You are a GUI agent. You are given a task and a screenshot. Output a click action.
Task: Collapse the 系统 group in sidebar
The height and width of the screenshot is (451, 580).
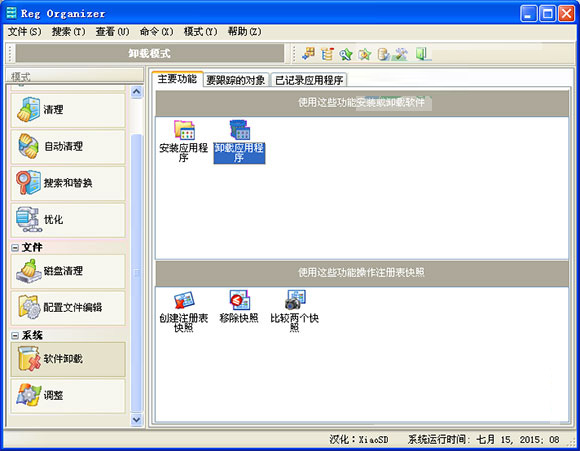point(15,336)
